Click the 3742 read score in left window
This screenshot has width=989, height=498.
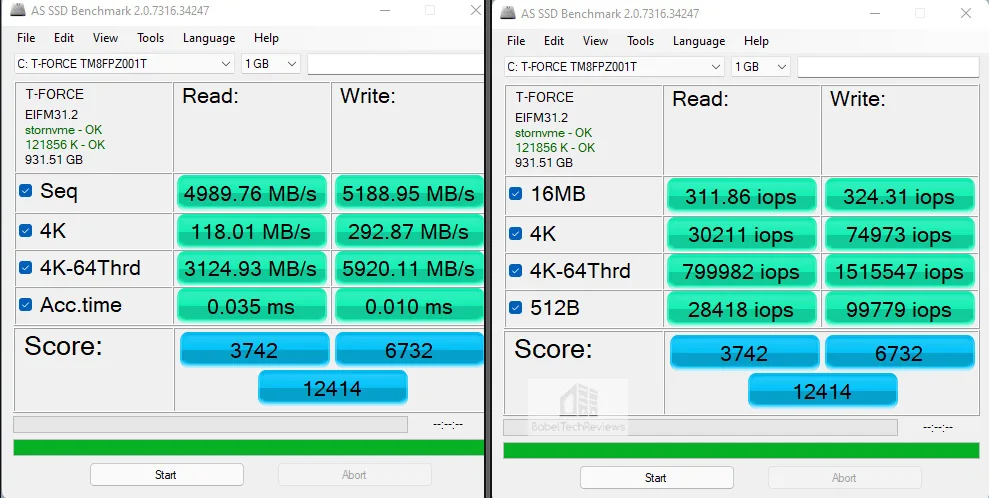(254, 349)
